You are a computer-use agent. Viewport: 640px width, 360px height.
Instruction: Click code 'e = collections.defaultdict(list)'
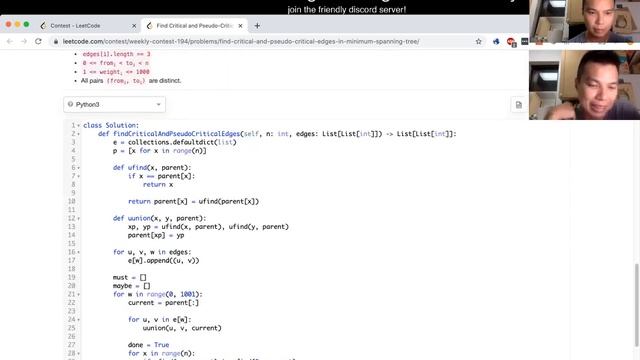(175, 142)
